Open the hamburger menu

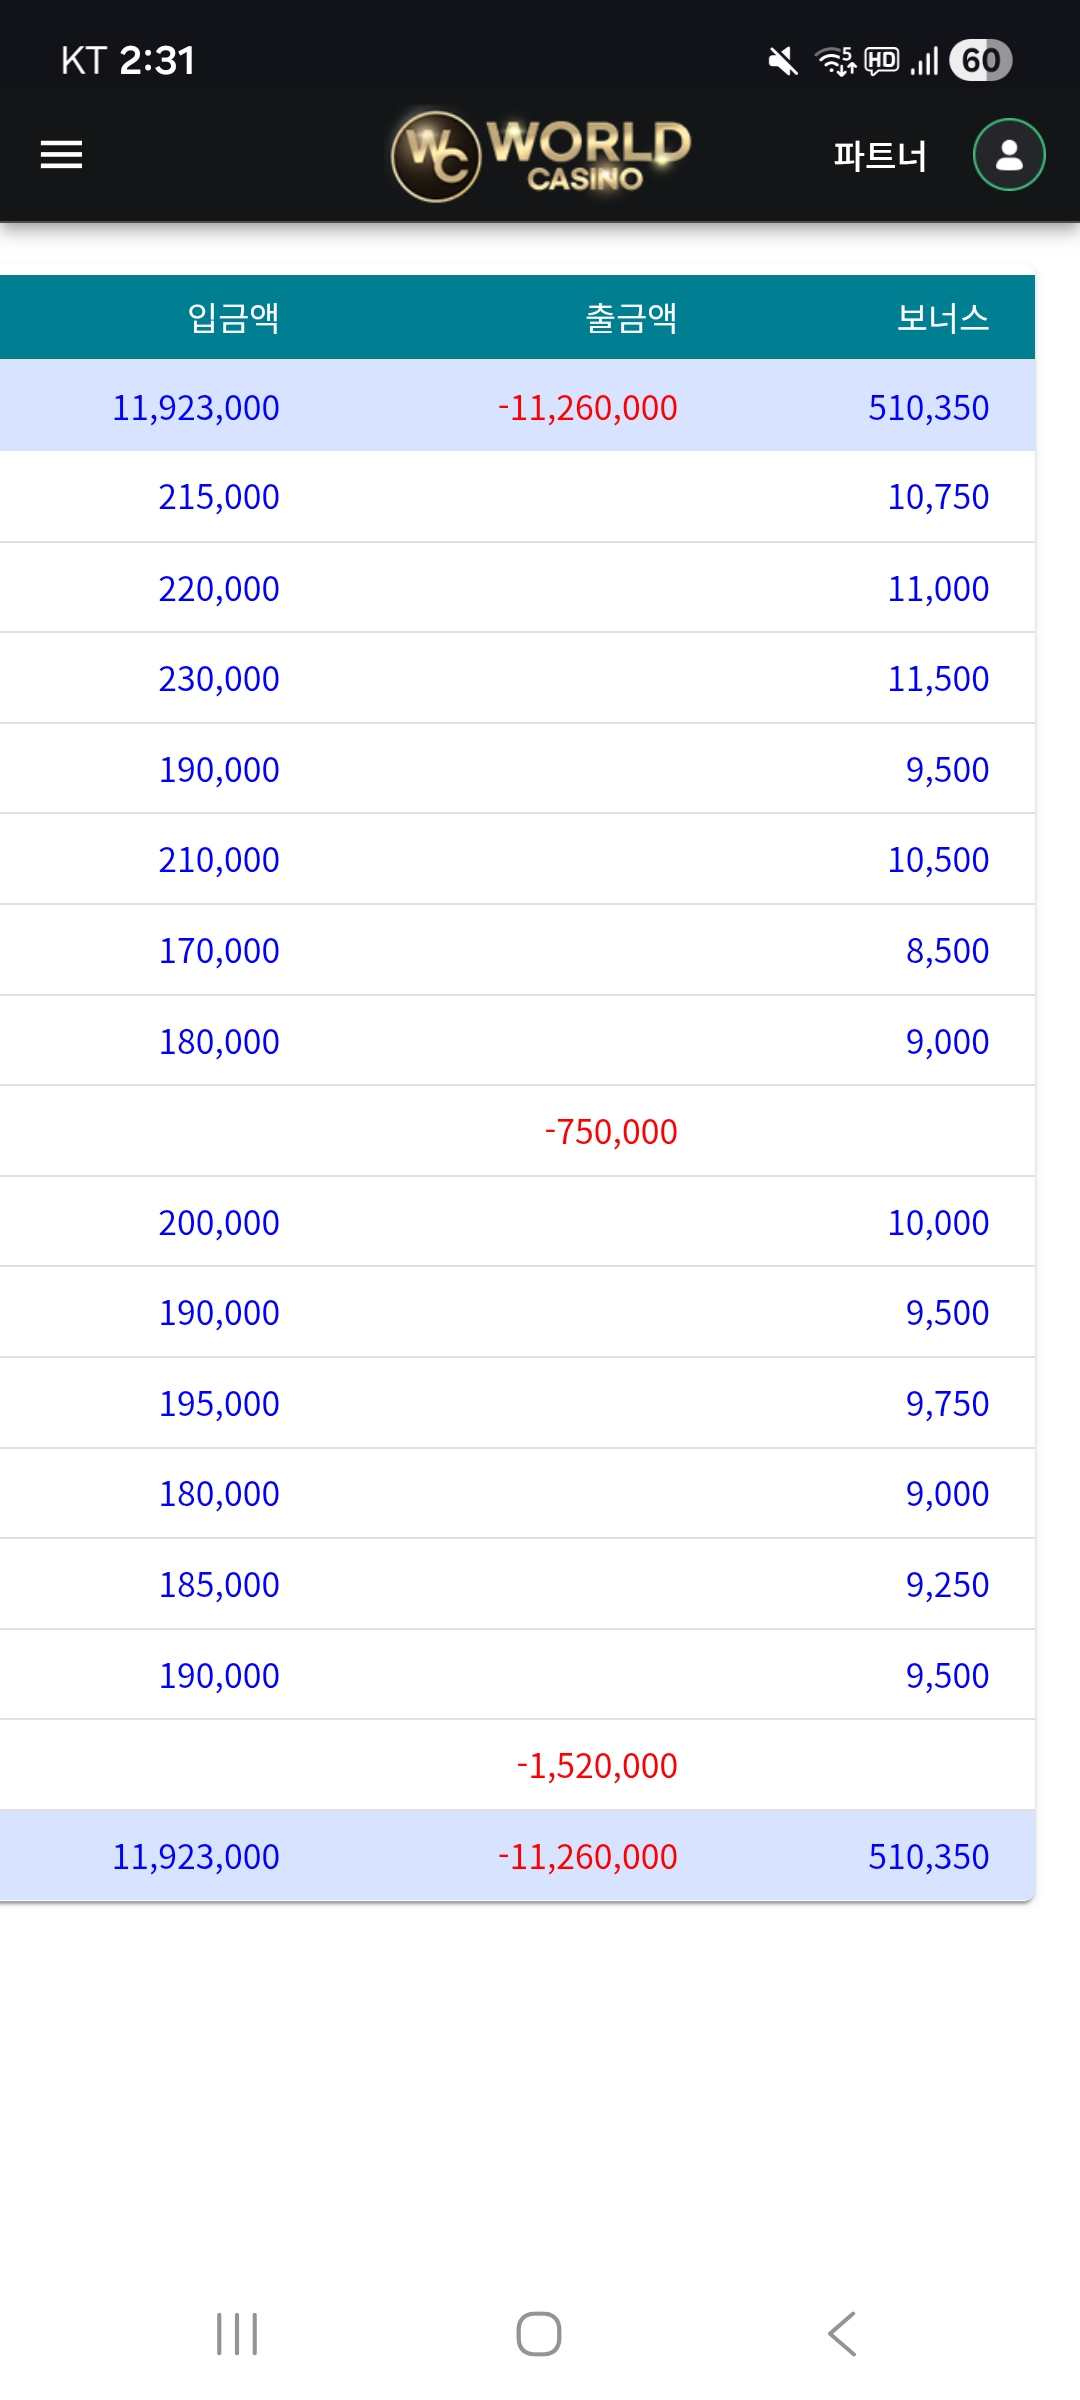[x=61, y=155]
